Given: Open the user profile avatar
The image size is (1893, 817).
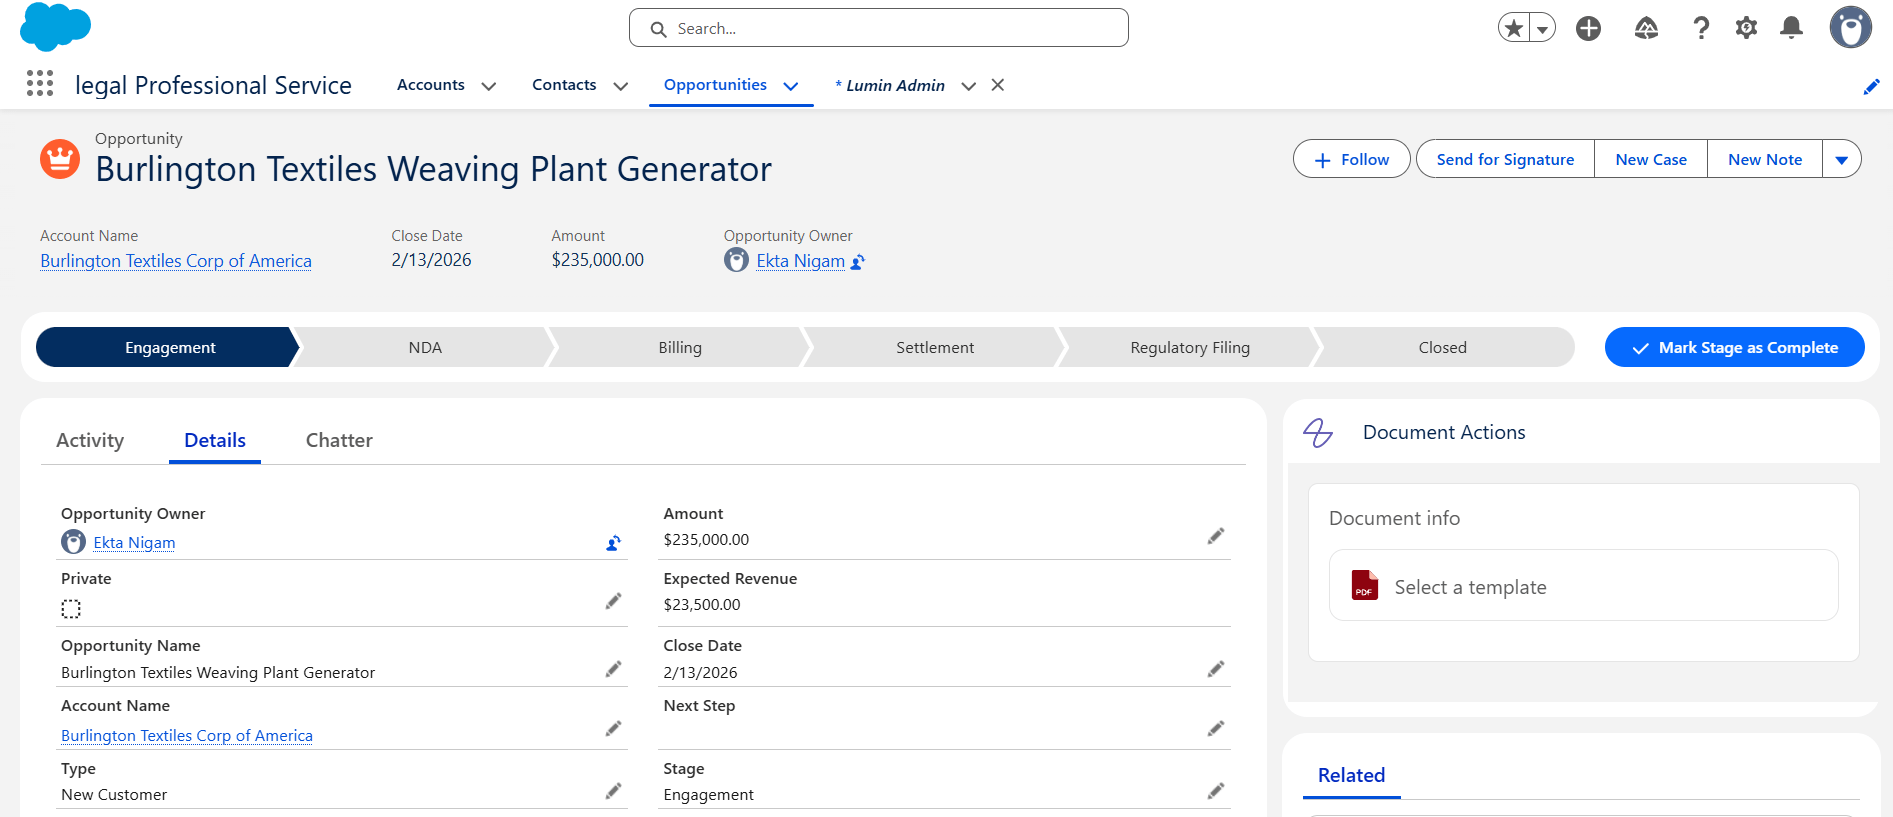Looking at the screenshot, I should (x=1850, y=27).
